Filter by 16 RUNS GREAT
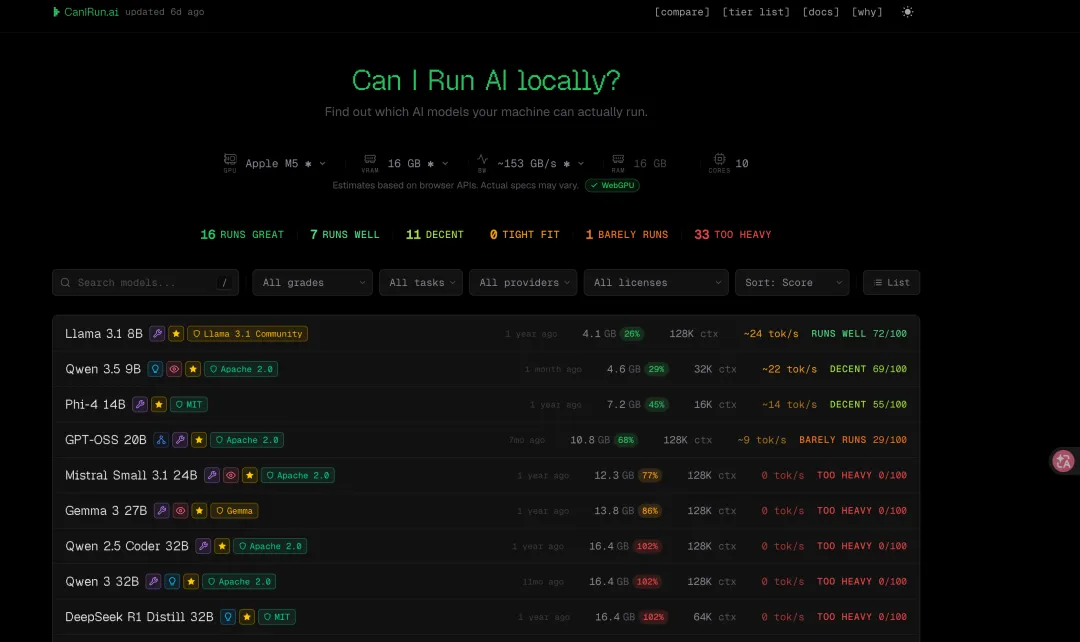The image size is (1080, 642). (242, 235)
